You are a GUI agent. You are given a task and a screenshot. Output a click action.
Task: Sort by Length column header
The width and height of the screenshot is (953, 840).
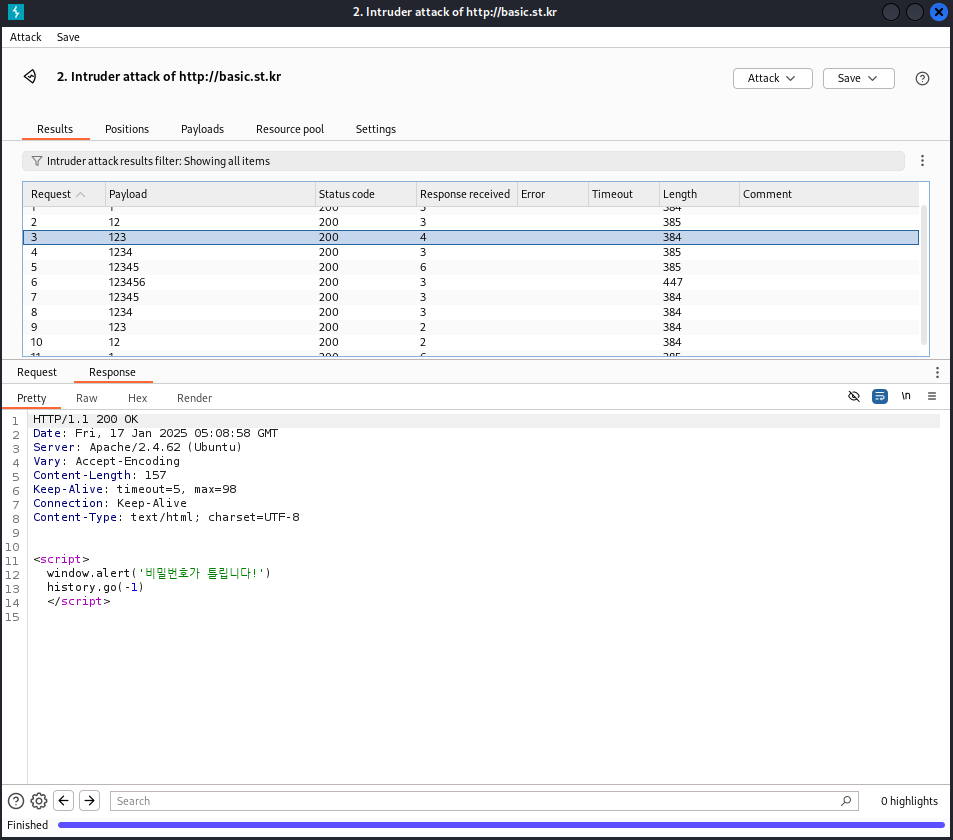tap(699, 195)
